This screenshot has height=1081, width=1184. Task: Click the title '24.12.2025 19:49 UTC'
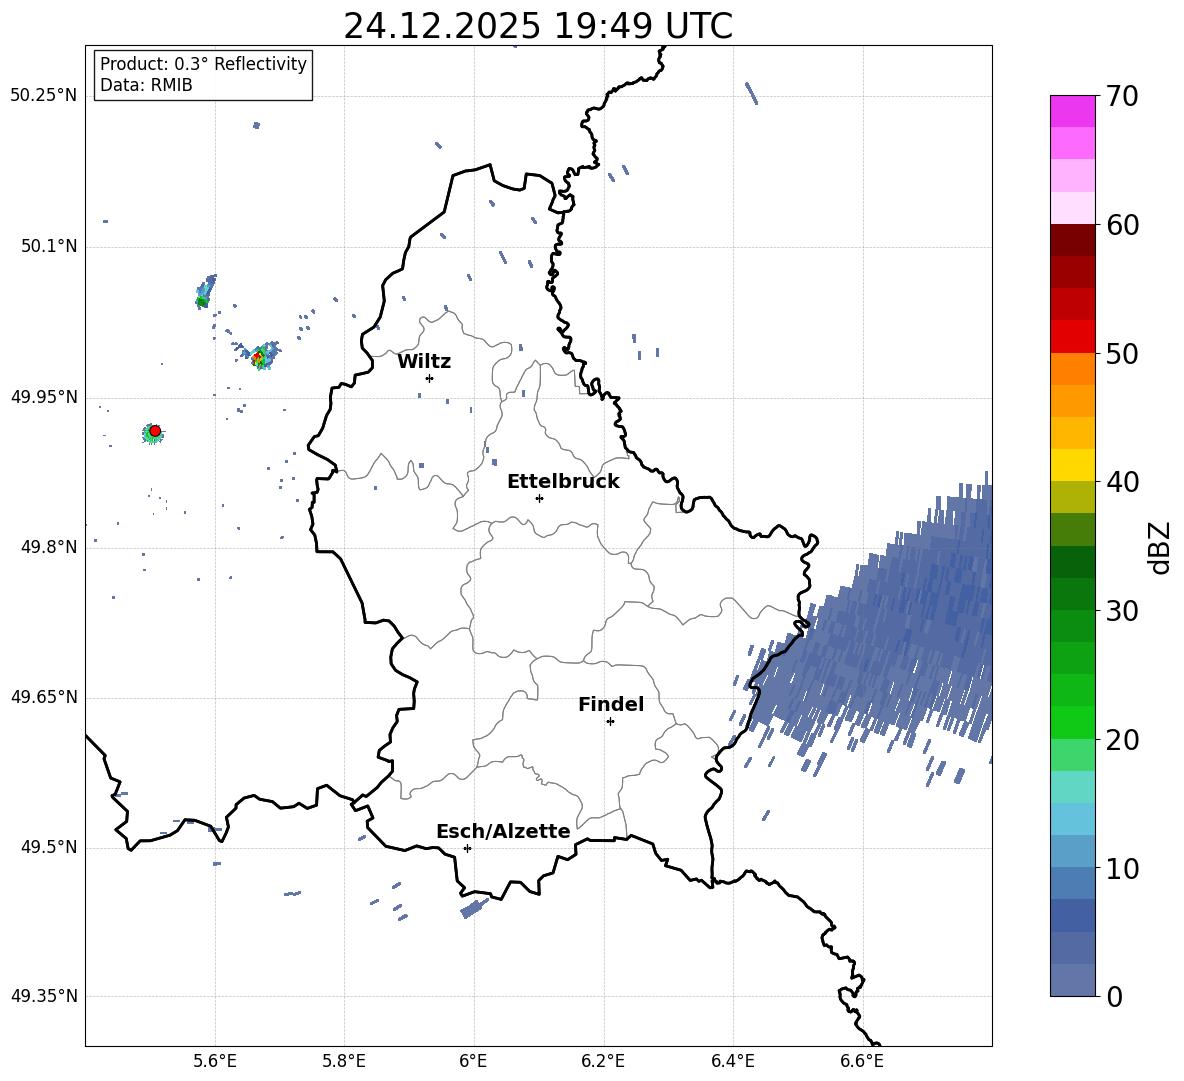click(x=538, y=26)
